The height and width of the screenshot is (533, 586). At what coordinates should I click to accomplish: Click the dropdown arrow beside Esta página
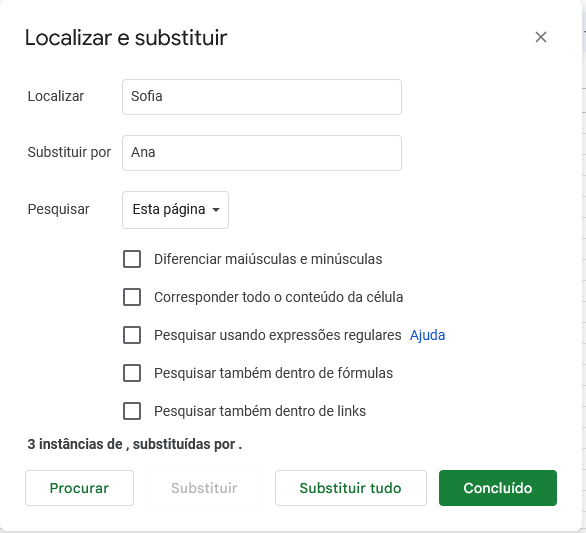click(x=216, y=210)
